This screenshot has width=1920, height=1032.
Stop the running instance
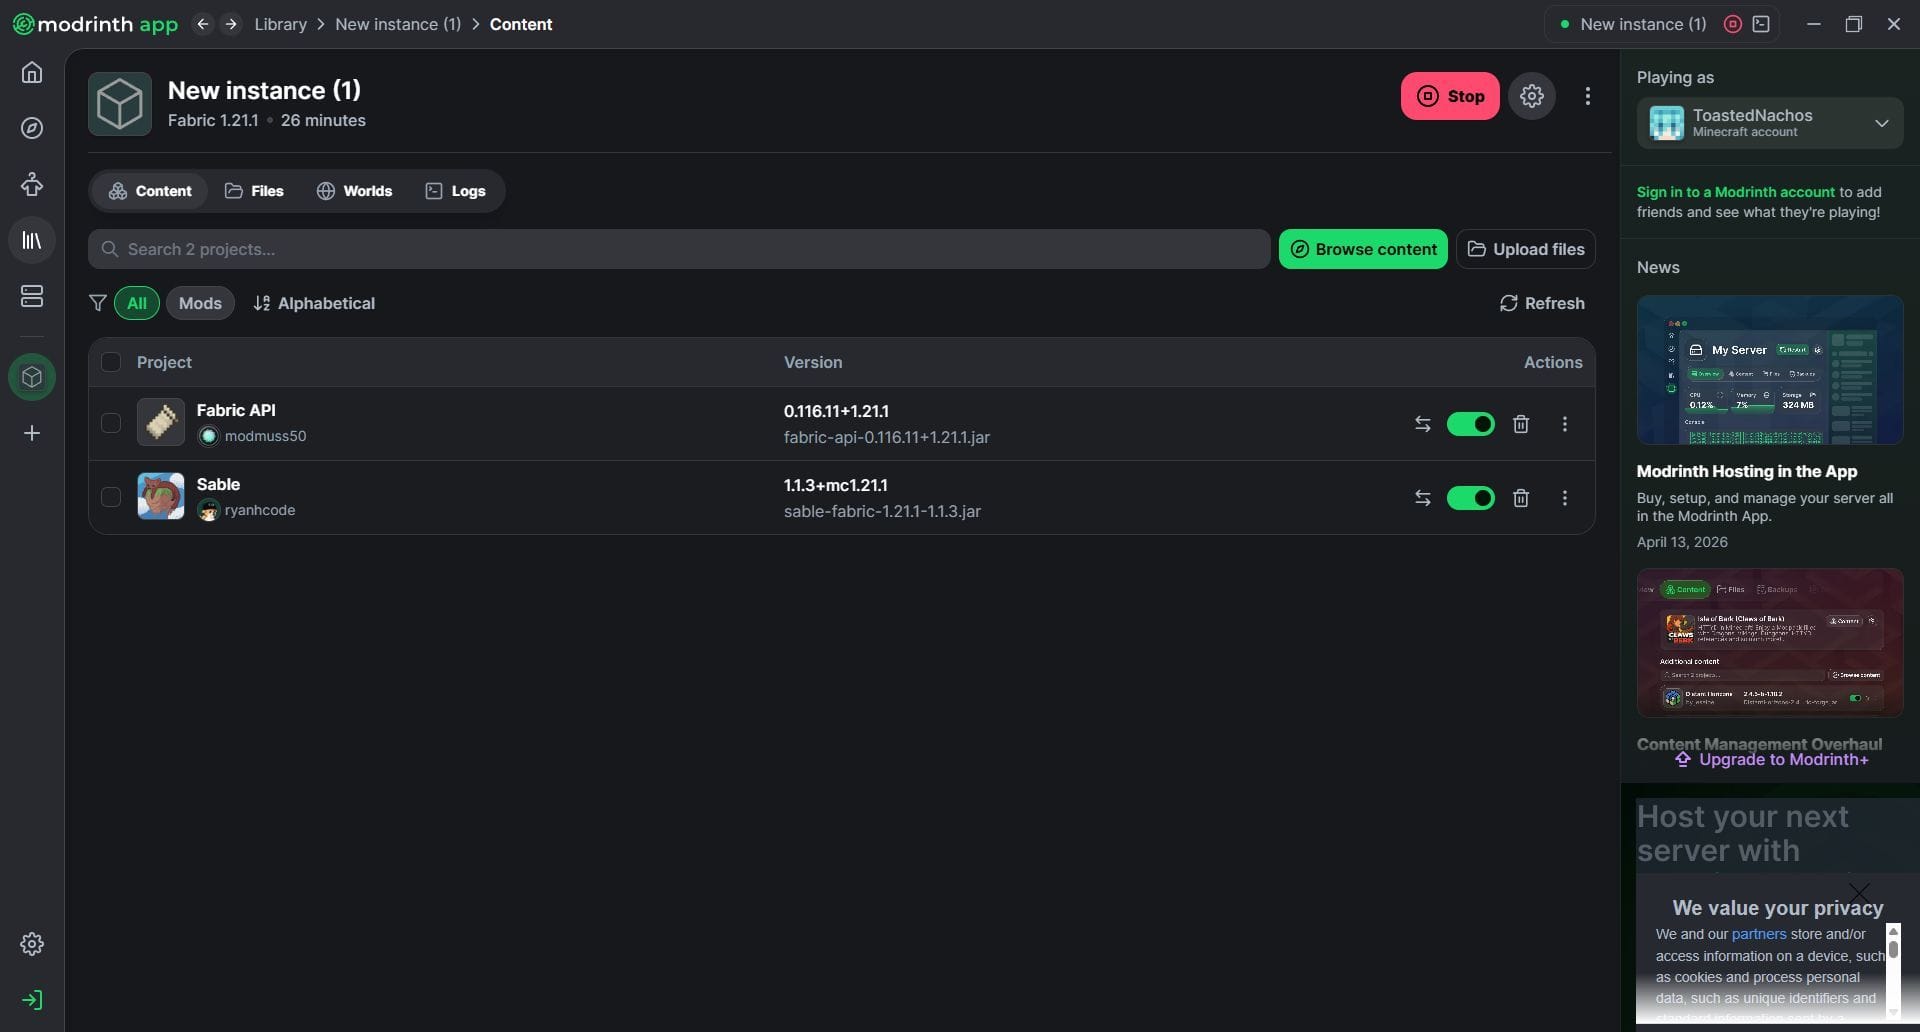coord(1450,96)
